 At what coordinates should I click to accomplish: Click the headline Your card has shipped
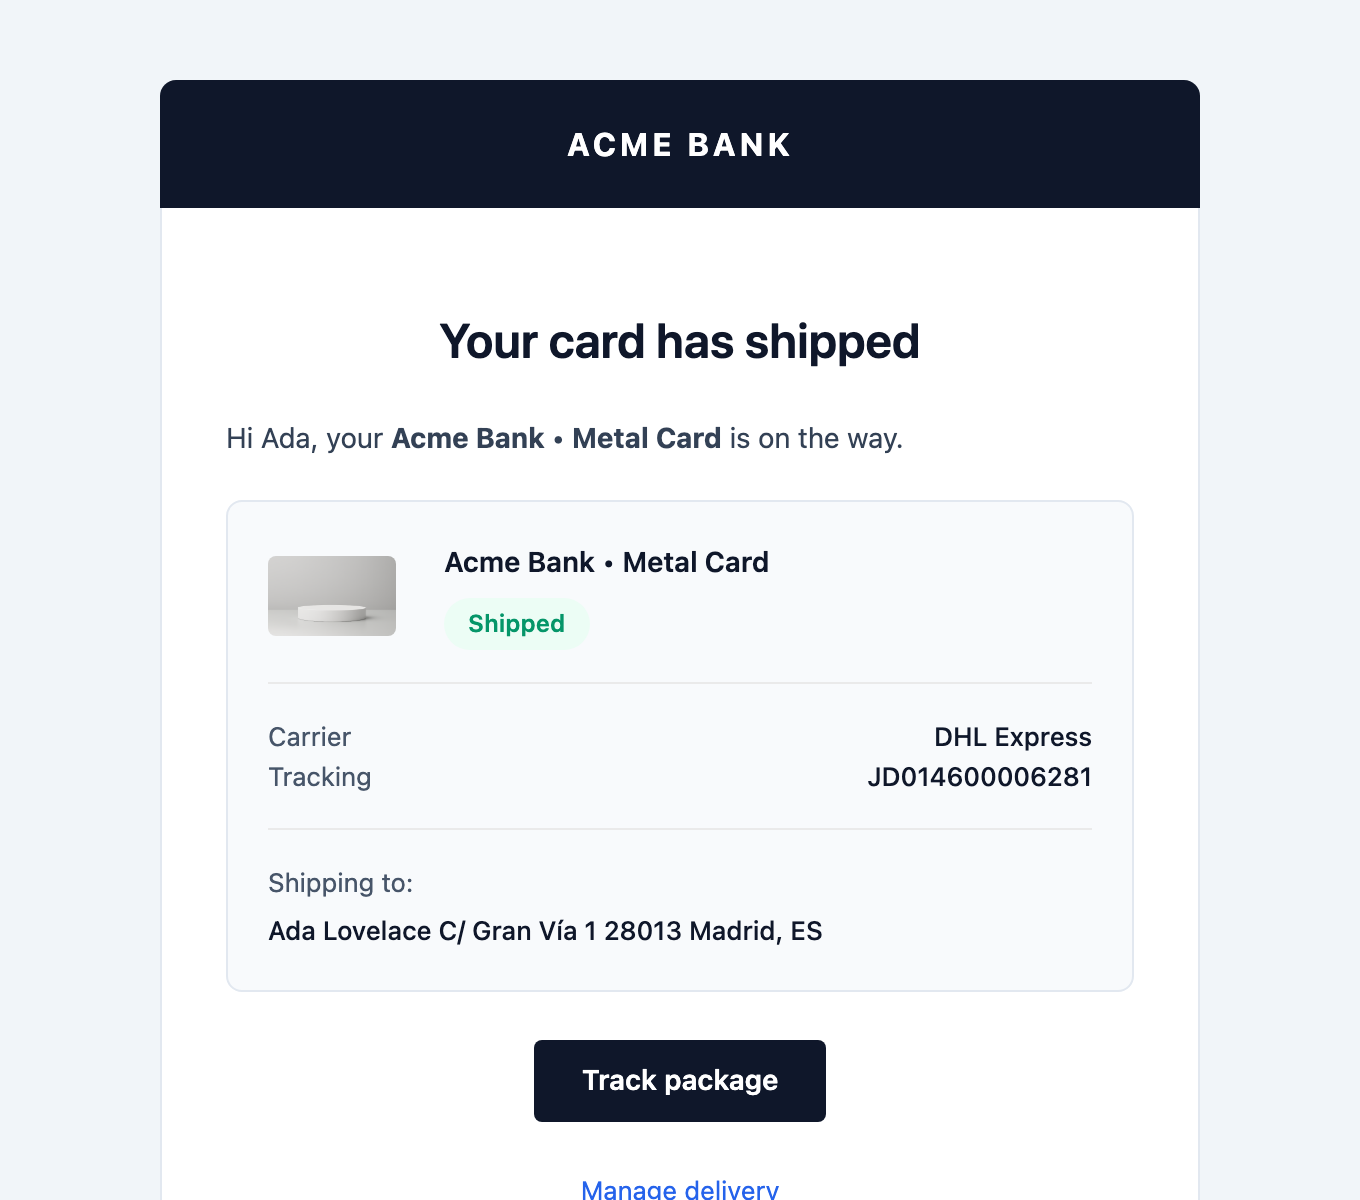(679, 341)
